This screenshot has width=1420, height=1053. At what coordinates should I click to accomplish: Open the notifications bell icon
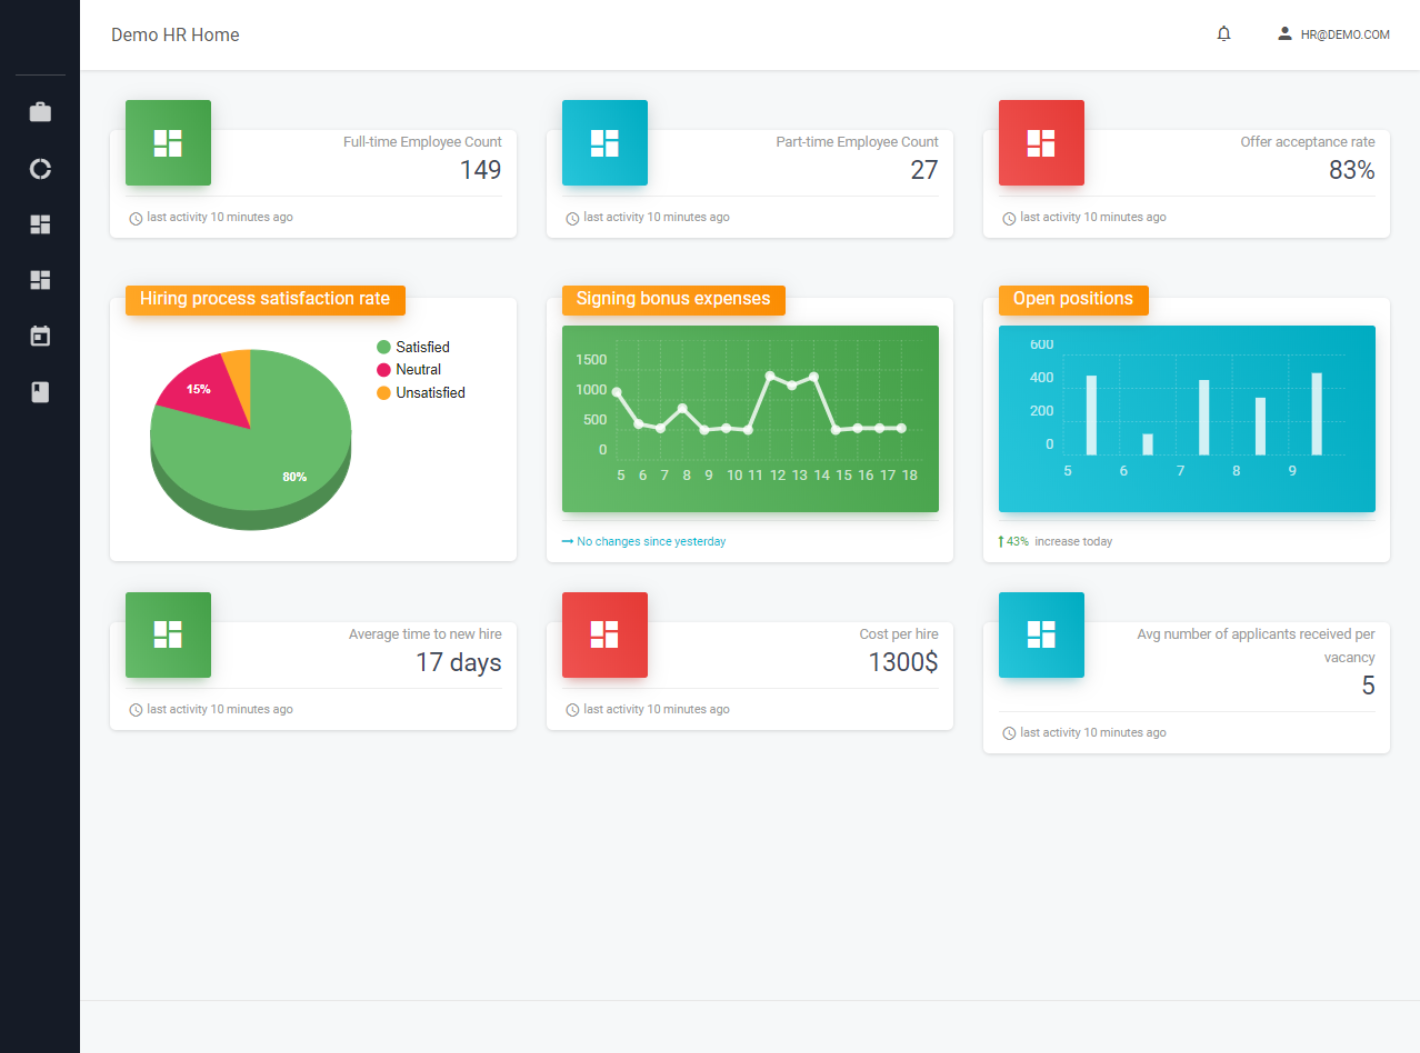coord(1224,34)
